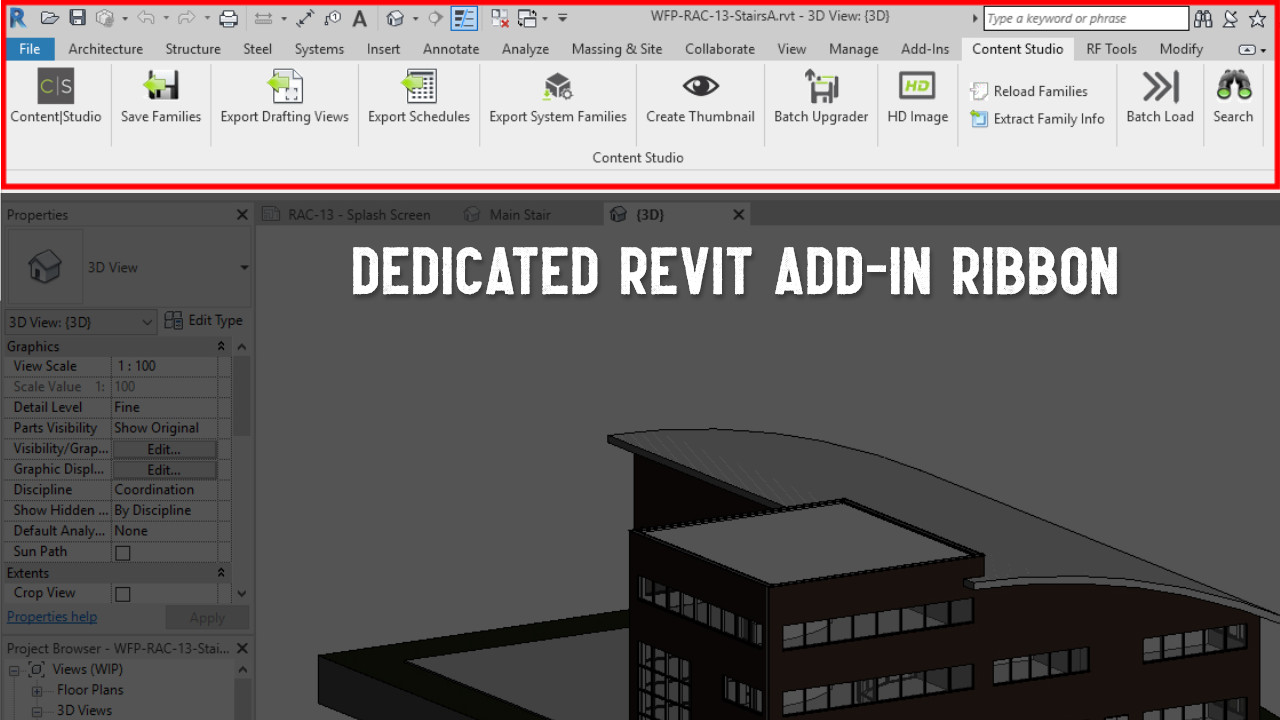Click Extract Family Info

click(1037, 118)
